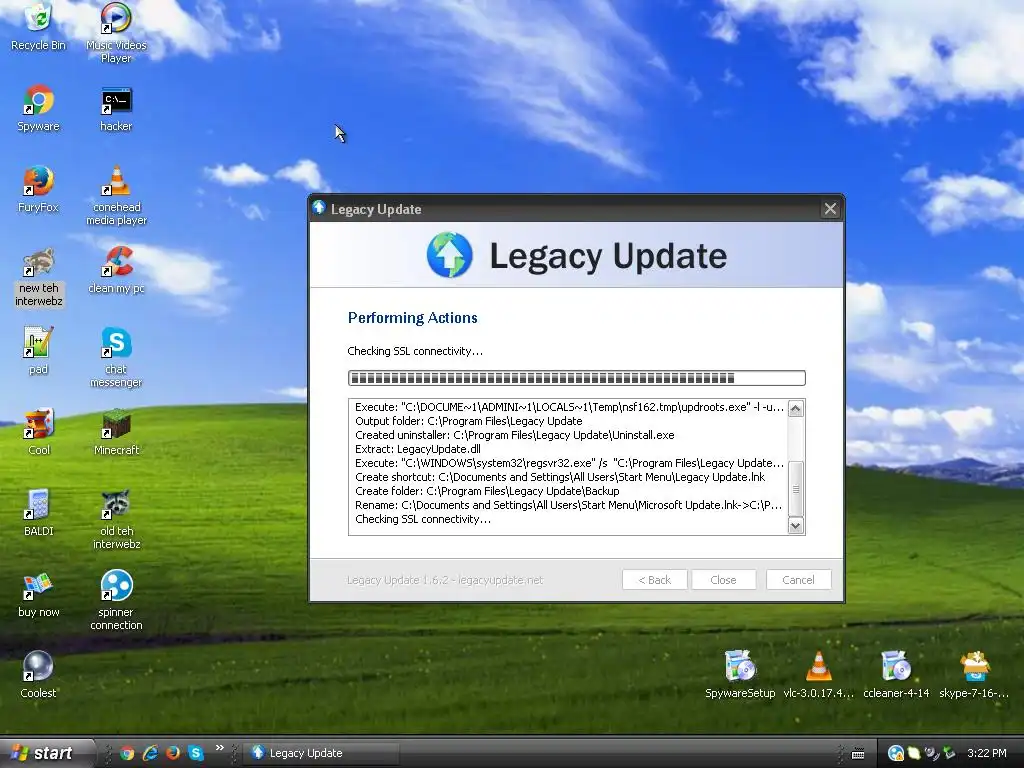This screenshot has width=1024, height=768.
Task: Select the FuryFox desktop shortcut
Action: (x=39, y=189)
